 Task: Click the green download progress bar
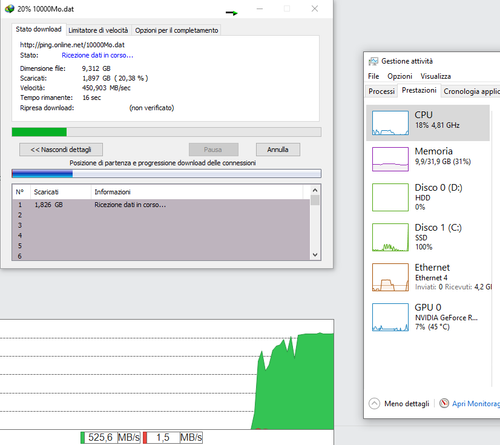coord(166,132)
